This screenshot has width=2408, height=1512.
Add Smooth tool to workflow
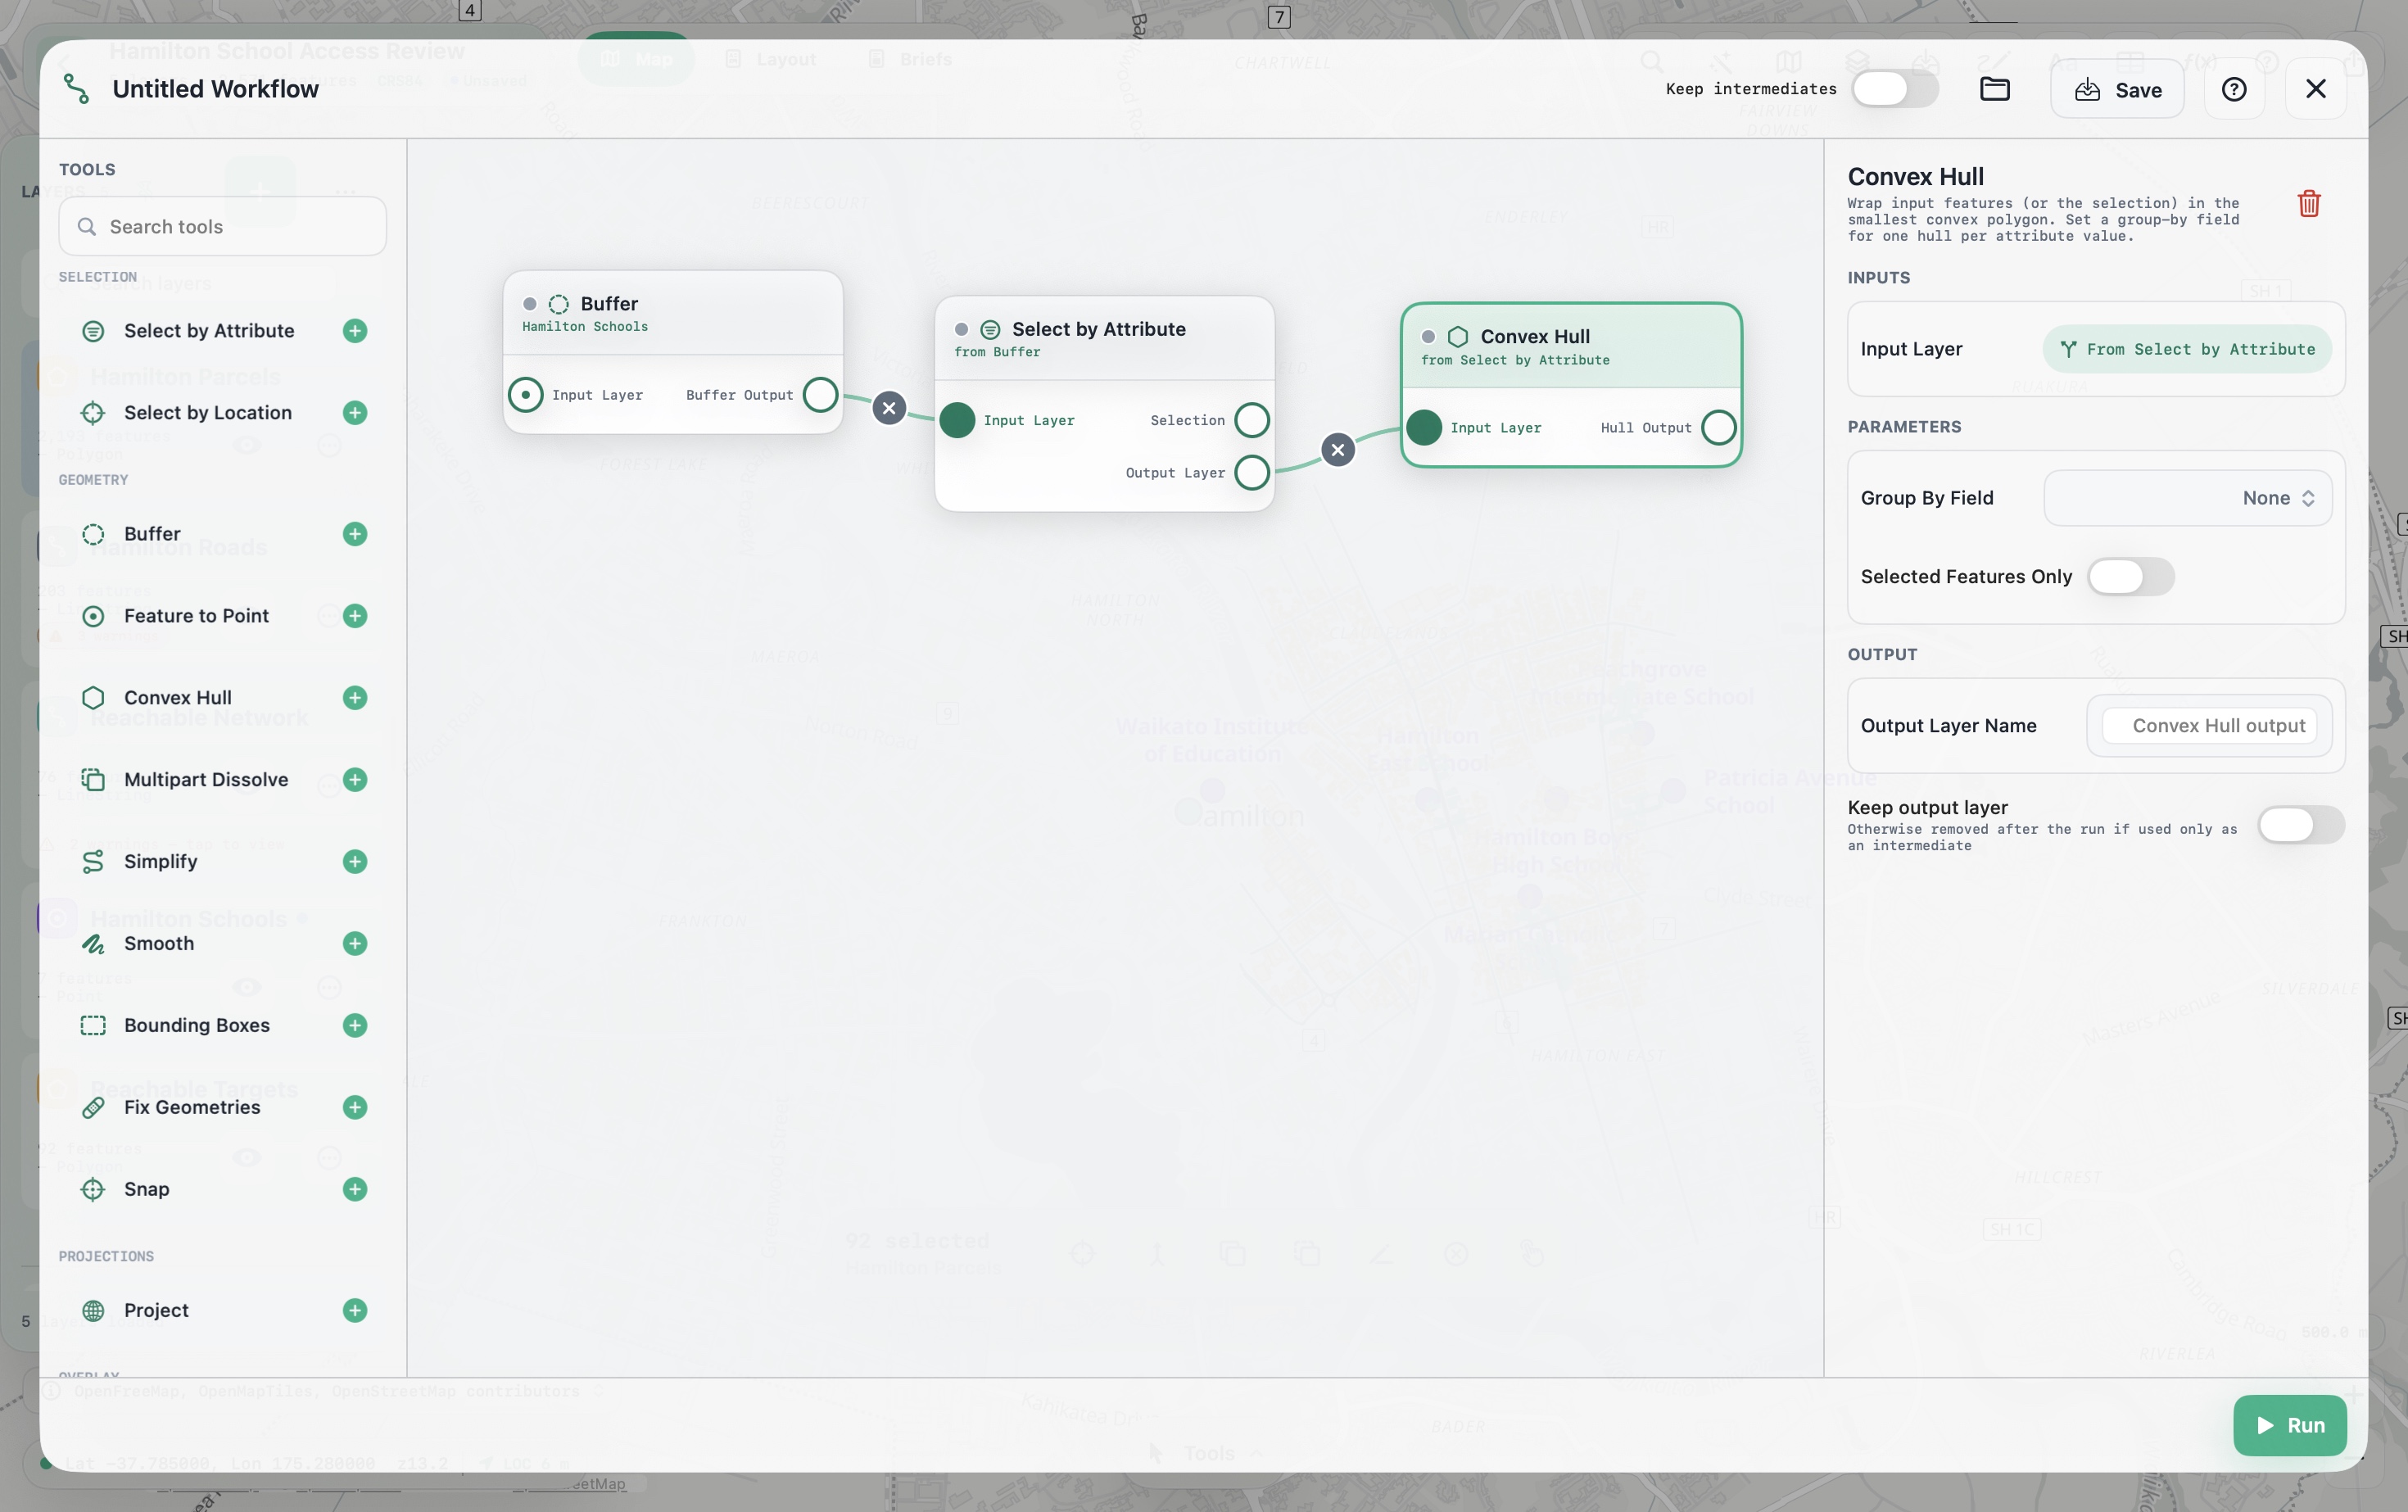pos(355,944)
